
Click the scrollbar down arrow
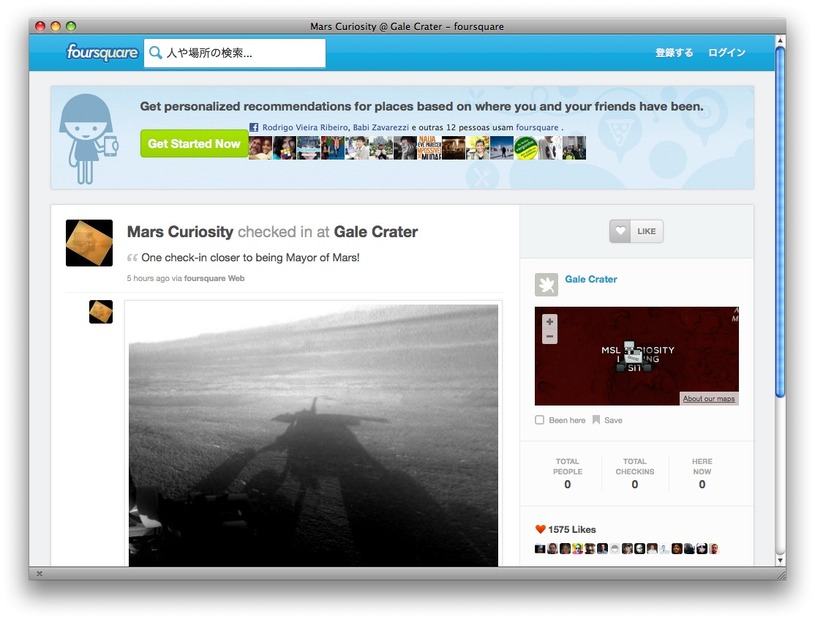pyautogui.click(x=780, y=560)
